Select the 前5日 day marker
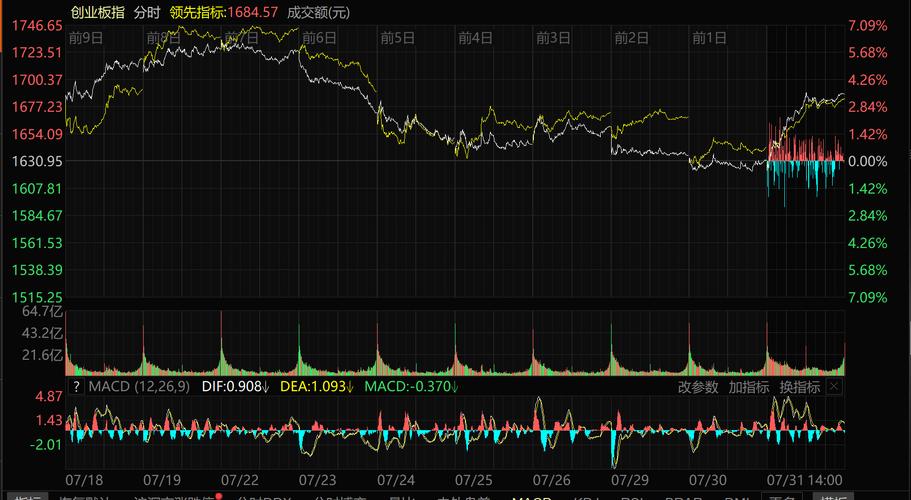The width and height of the screenshot is (911, 500). 398,38
